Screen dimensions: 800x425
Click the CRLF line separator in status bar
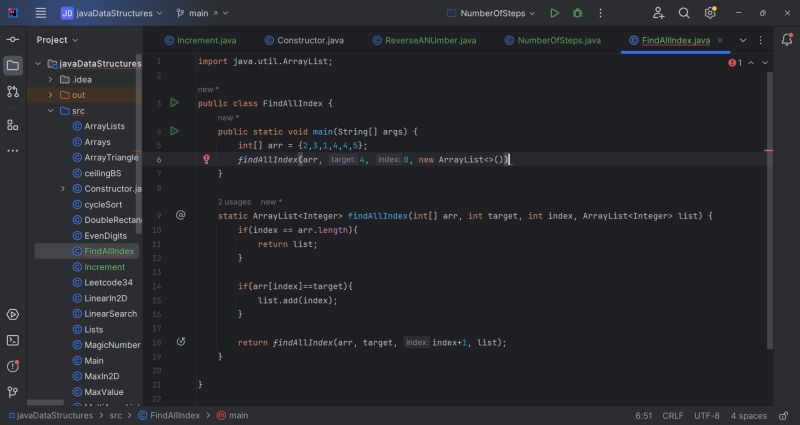coord(673,415)
